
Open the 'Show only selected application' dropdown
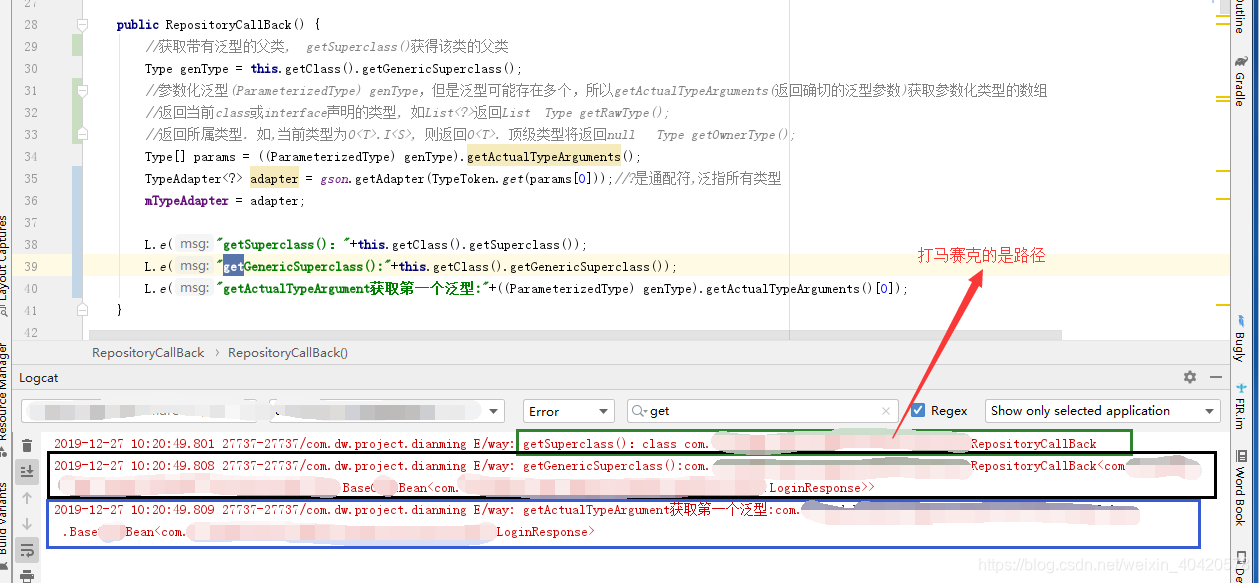tap(1100, 410)
